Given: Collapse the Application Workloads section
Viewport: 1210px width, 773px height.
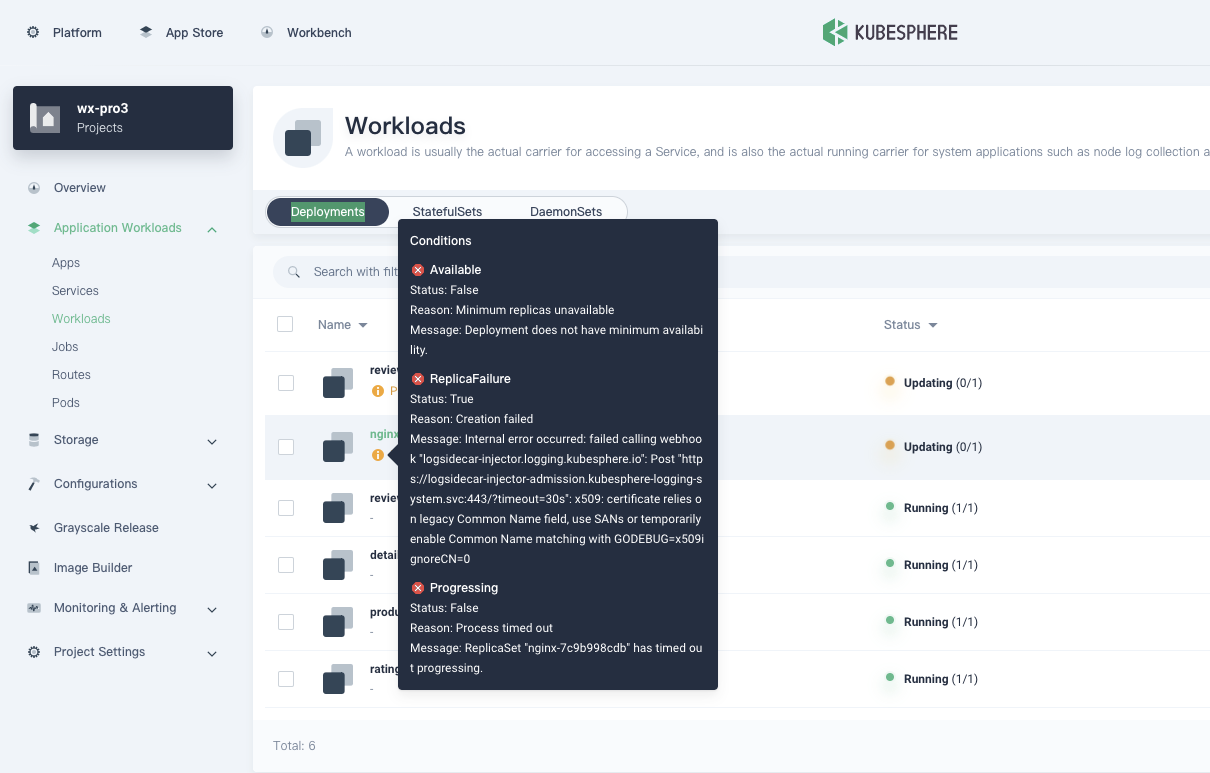Looking at the screenshot, I should (x=211, y=229).
